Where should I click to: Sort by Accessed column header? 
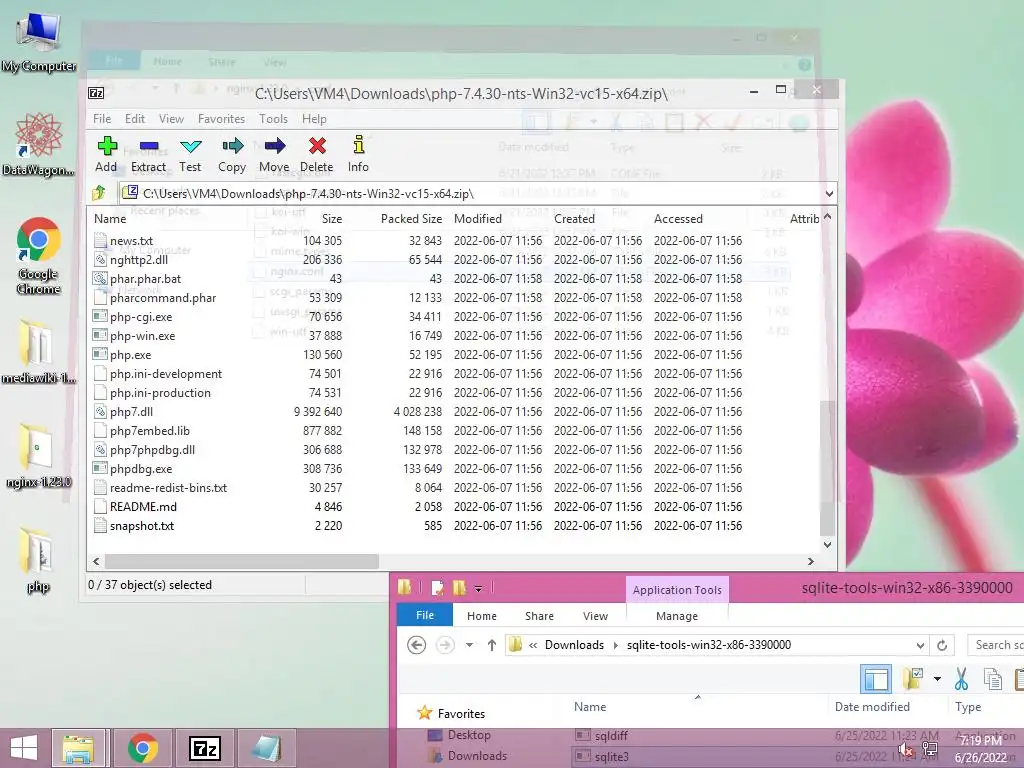[x=678, y=219]
